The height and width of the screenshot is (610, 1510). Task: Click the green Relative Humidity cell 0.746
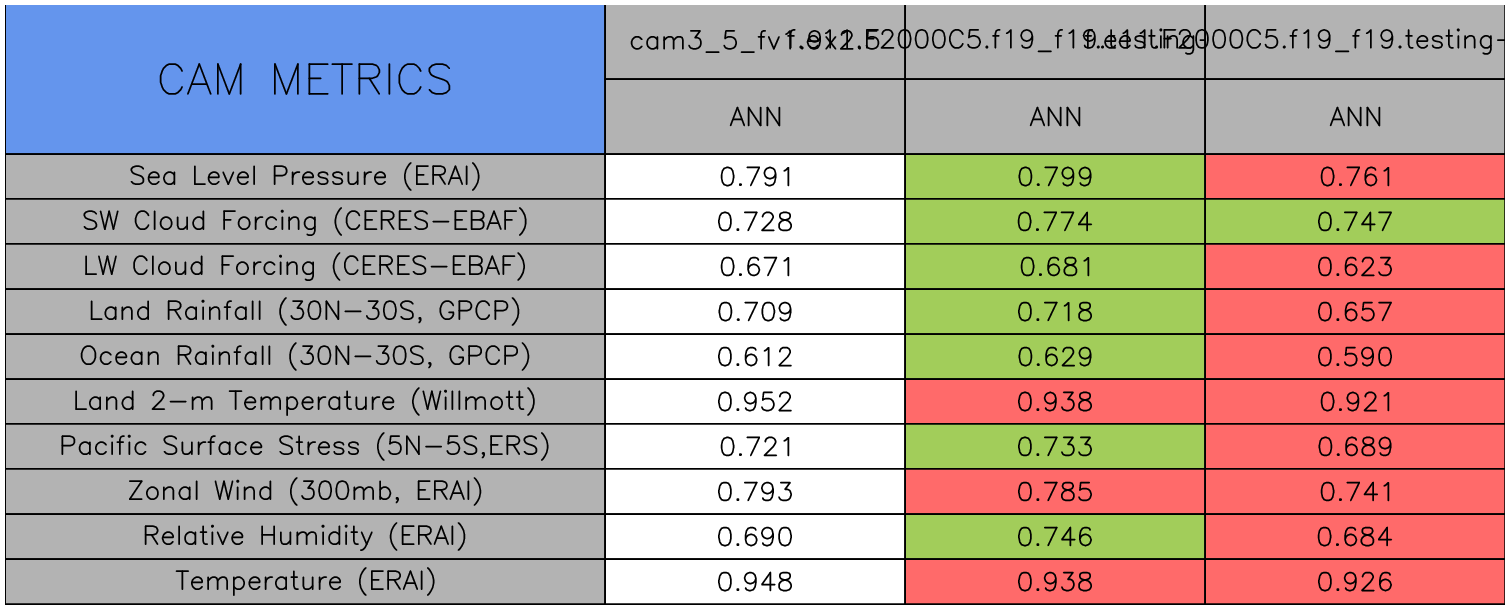coord(1055,537)
